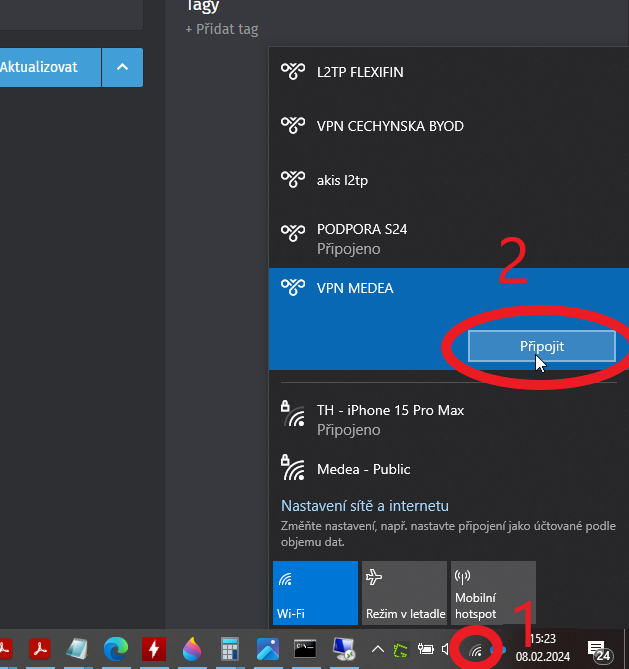Click the VPN icon beside VPN CECHYNSKA BYOD
Image resolution: width=629 pixels, height=669 pixels.
tap(293, 125)
